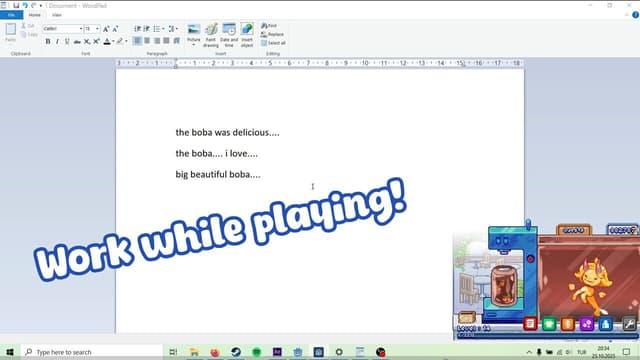The height and width of the screenshot is (360, 640).
Task: Expand the Picture insert dropdown arrow
Action: [193, 45]
